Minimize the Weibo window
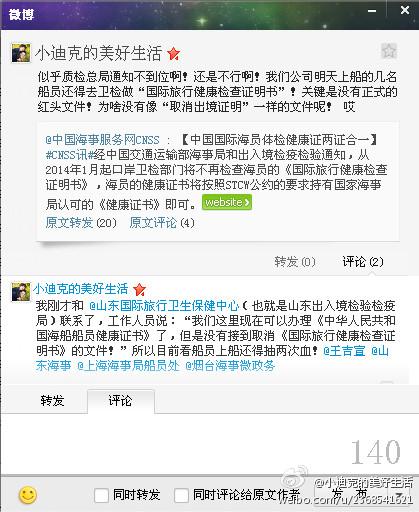Screen dimensions: 419x512 coord(372,11)
